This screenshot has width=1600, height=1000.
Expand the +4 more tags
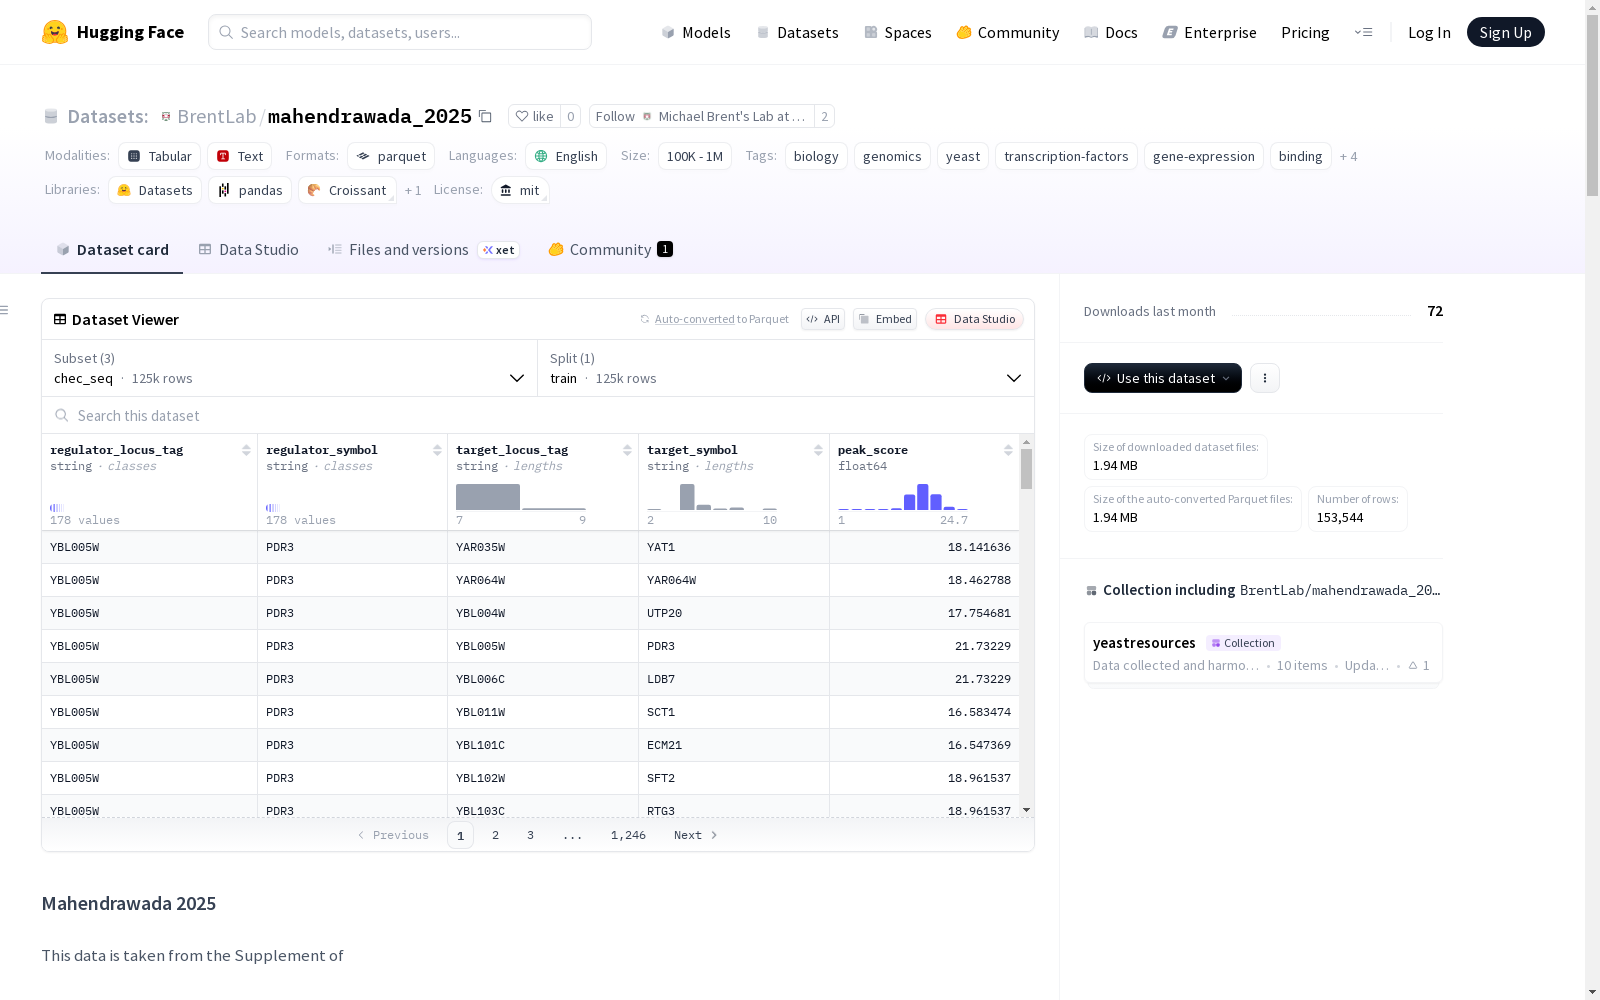[x=1349, y=156]
